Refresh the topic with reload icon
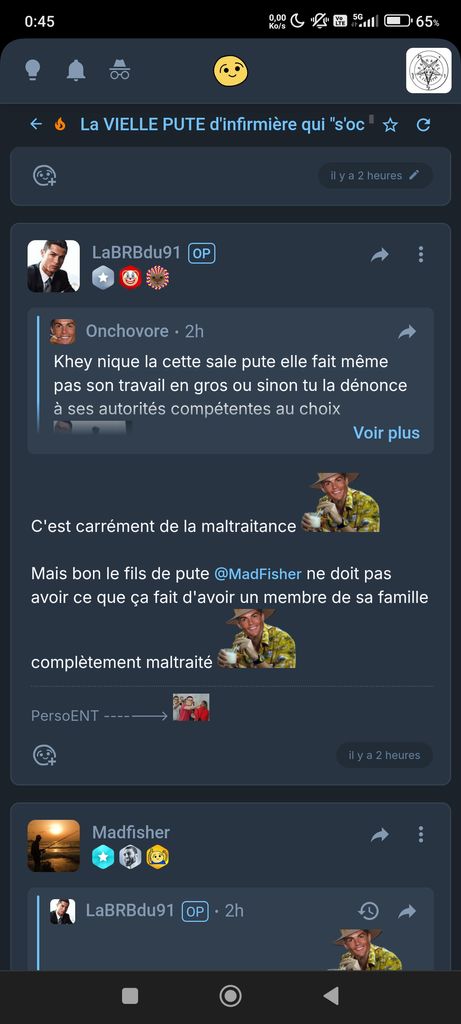 [423, 125]
